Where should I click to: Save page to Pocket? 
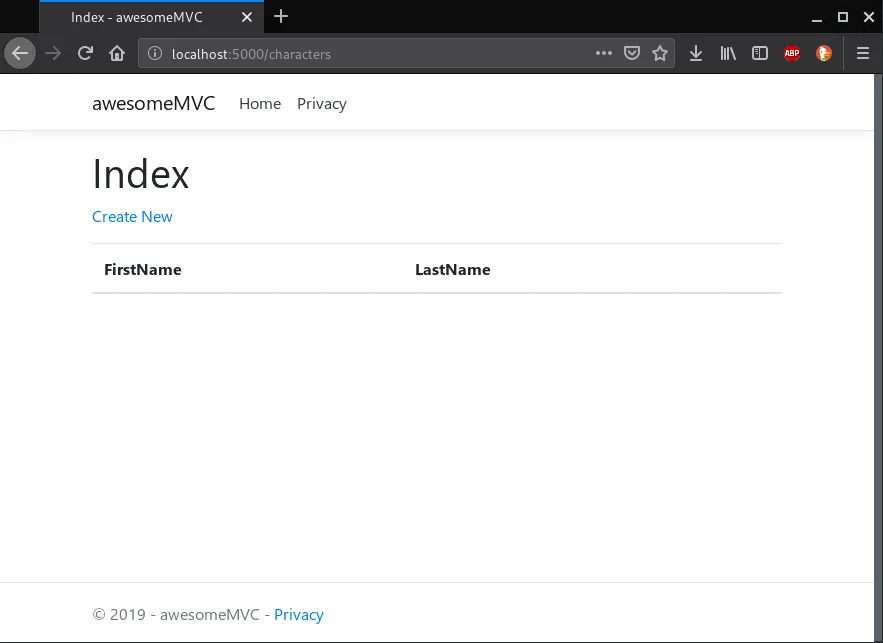pos(632,53)
